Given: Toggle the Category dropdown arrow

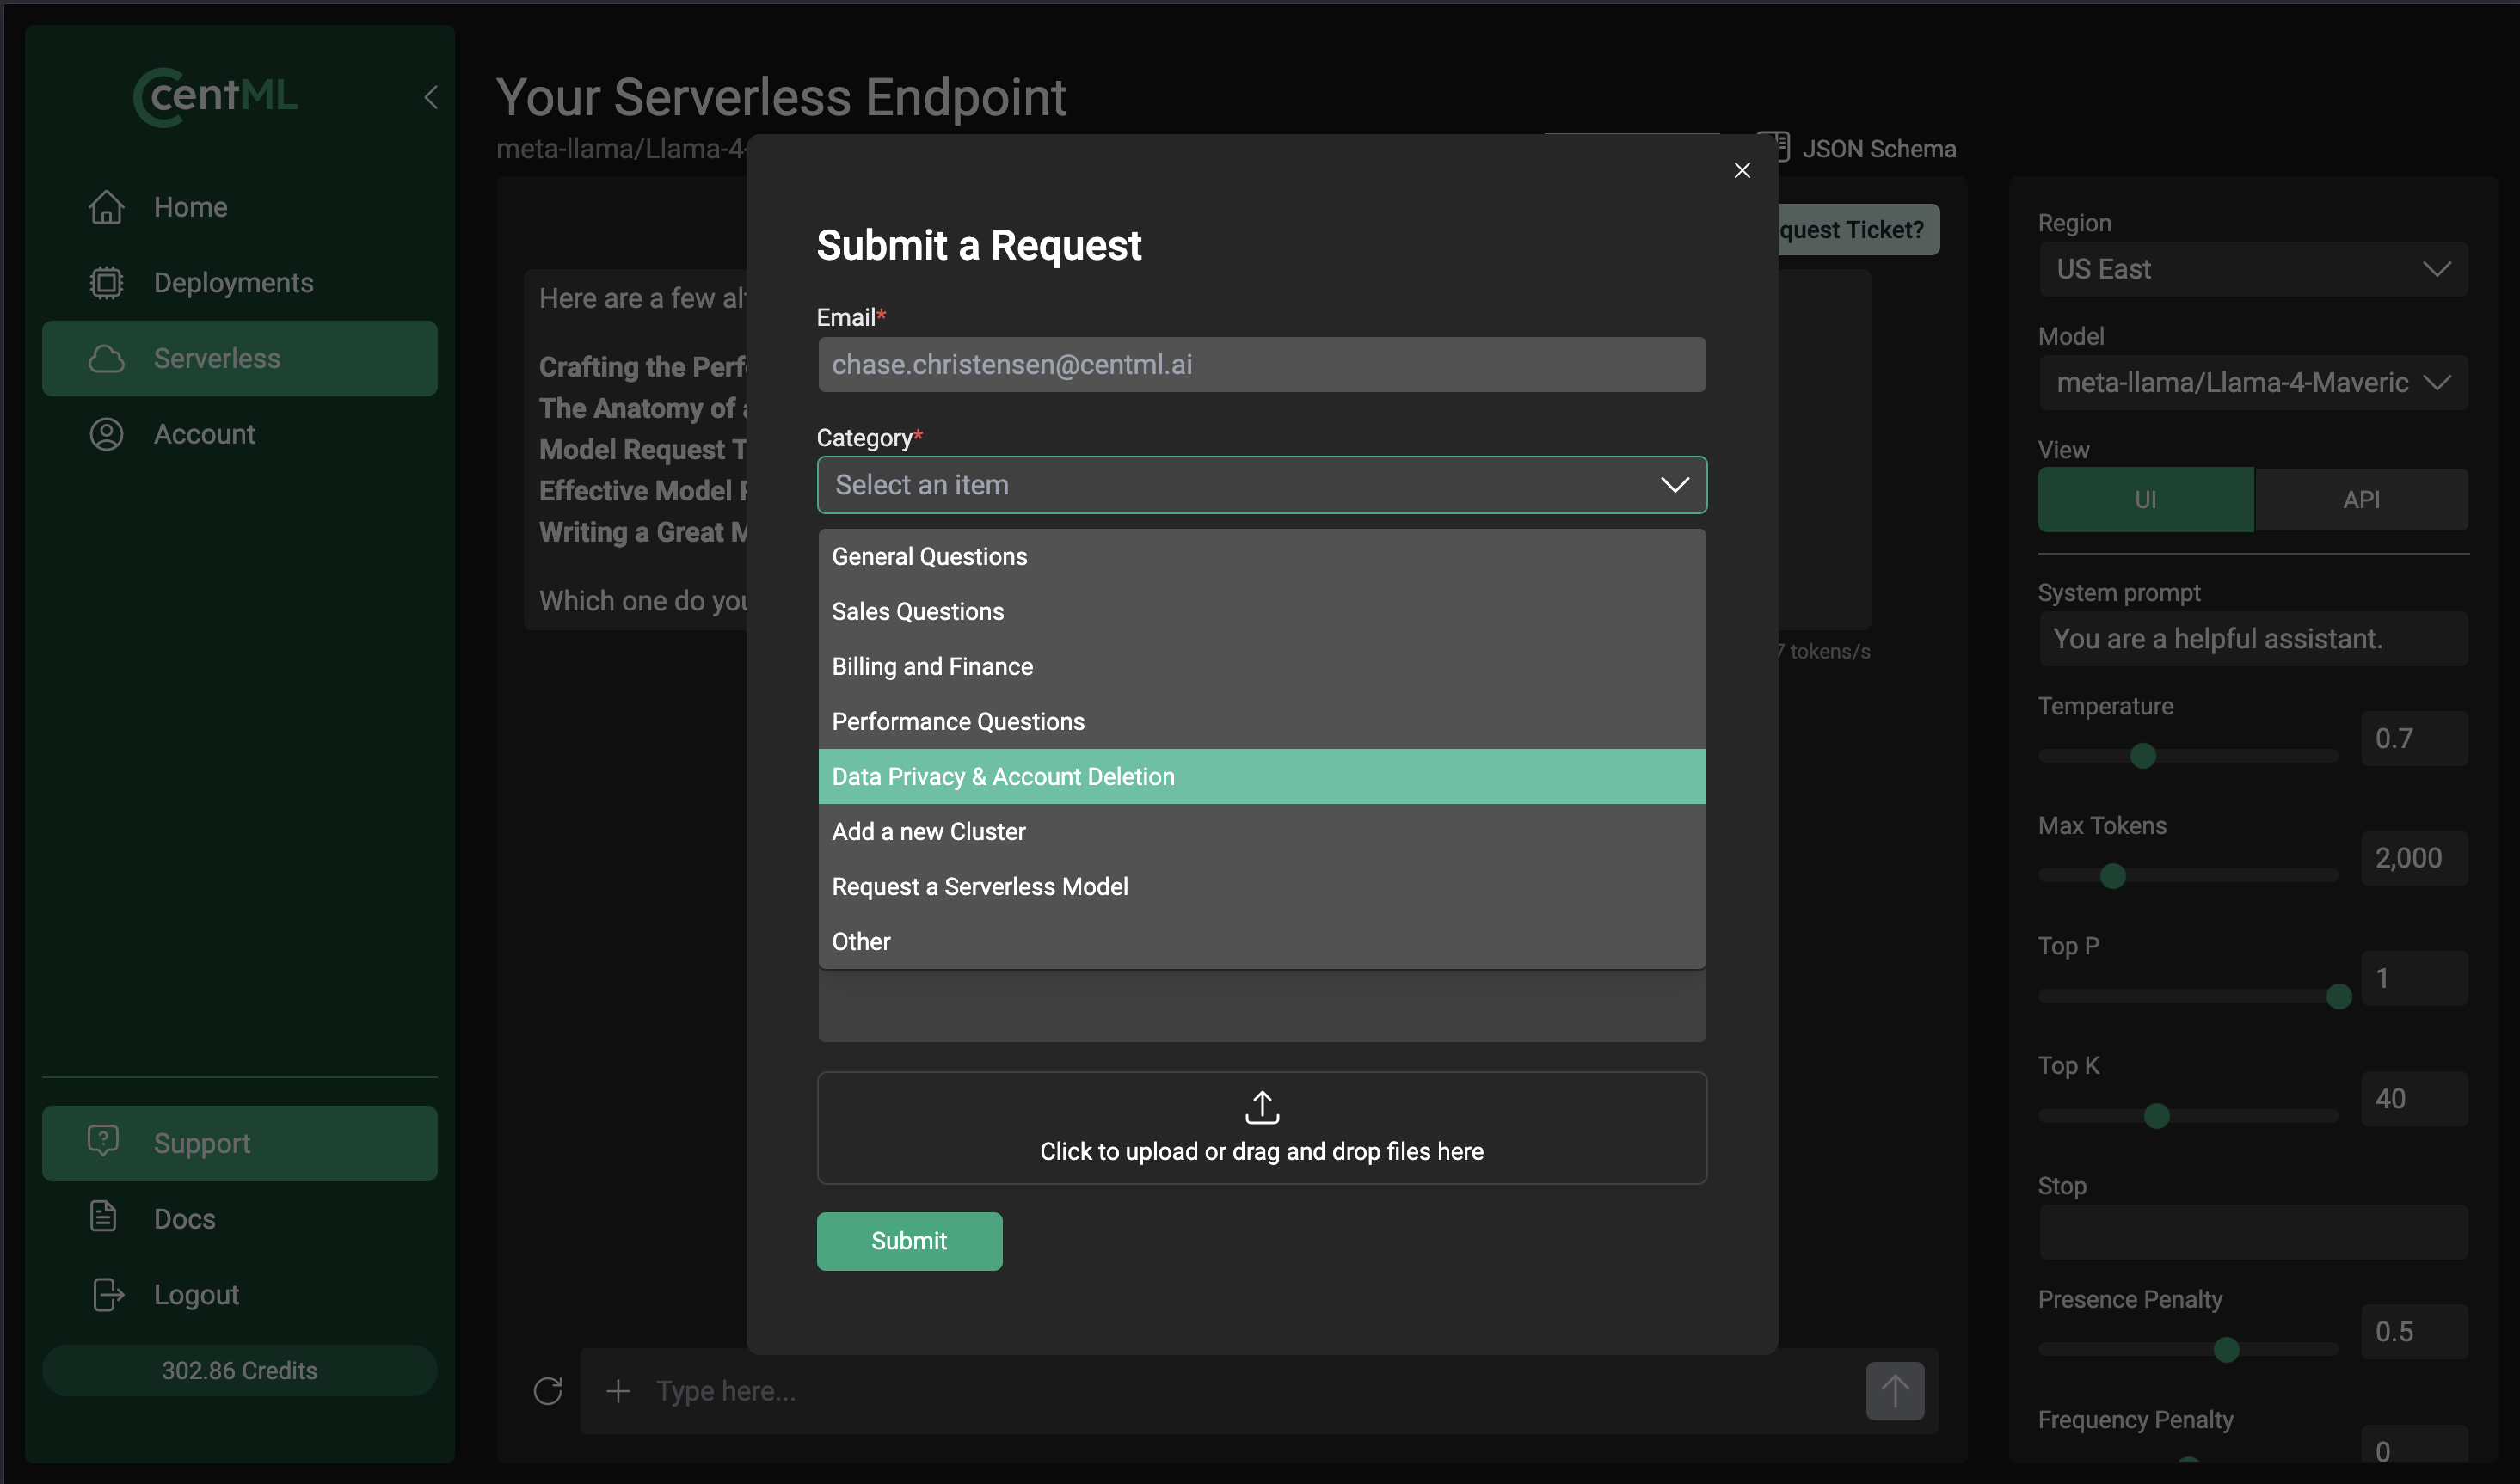Looking at the screenshot, I should [1674, 485].
